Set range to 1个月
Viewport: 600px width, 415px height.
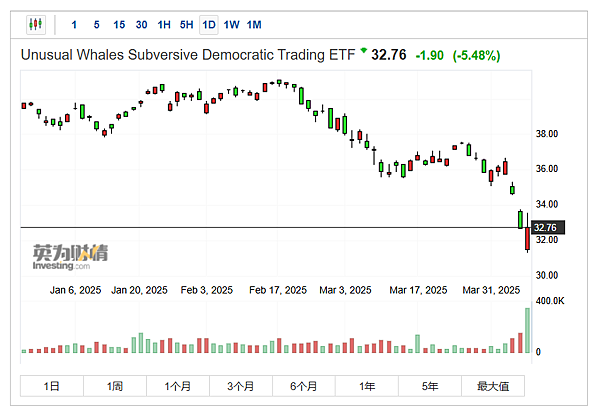(x=178, y=386)
